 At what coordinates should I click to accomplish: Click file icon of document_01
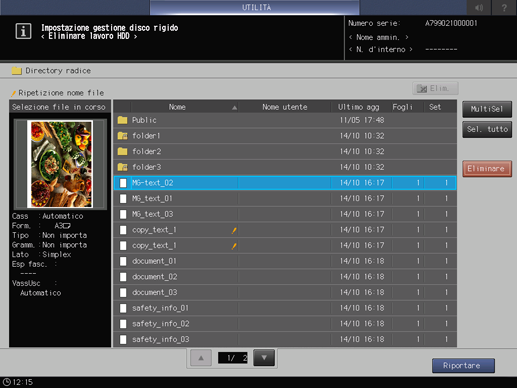tap(123, 261)
